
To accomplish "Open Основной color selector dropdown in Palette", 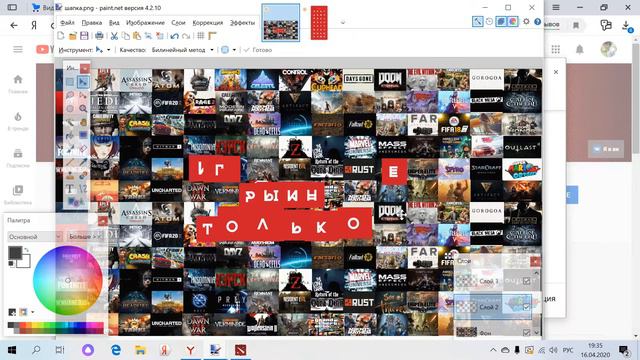I will click(x=35, y=236).
